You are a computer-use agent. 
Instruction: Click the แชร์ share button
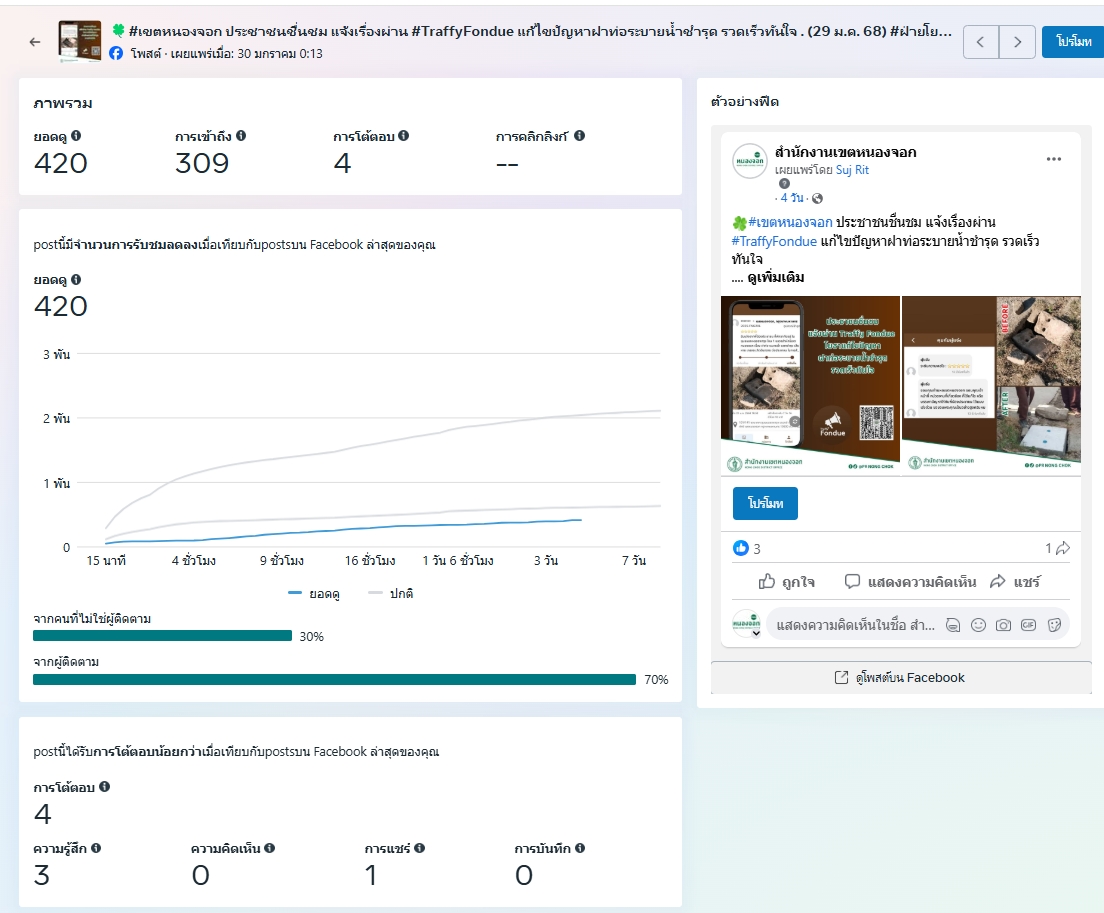point(1015,581)
